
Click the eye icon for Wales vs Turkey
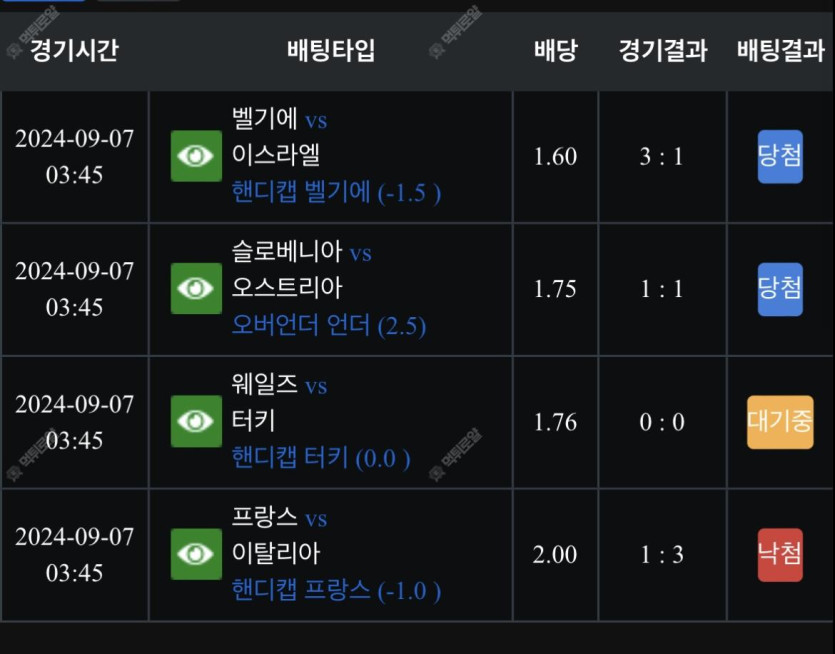(x=196, y=421)
